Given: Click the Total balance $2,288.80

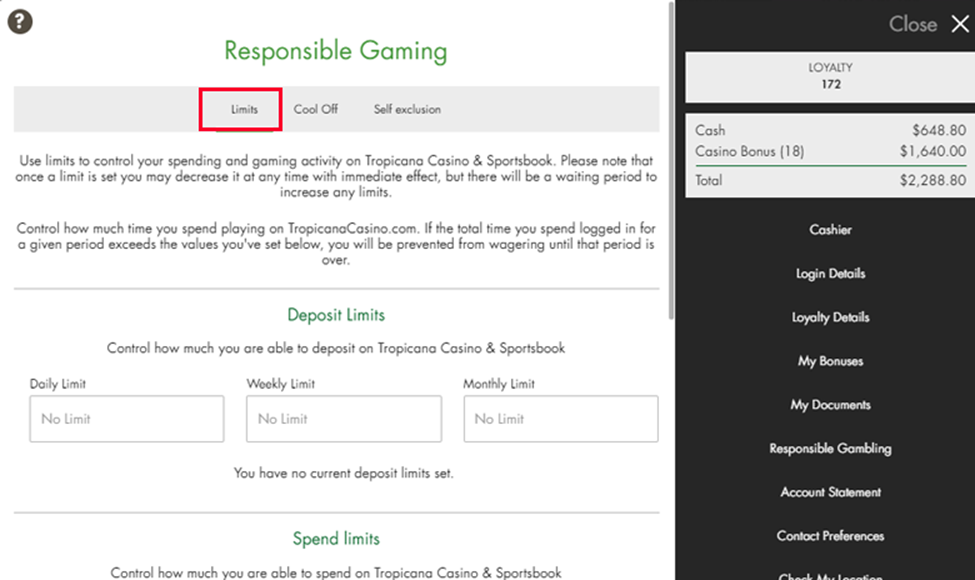Looking at the screenshot, I should [933, 181].
